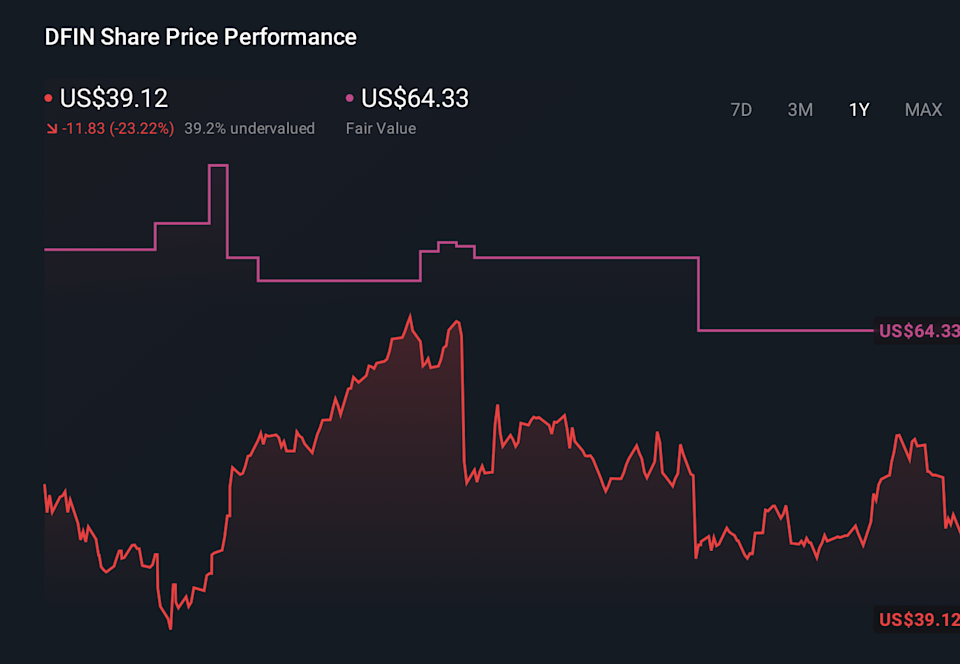Switch to the 3M time range
The width and height of the screenshot is (960, 664).
800,110
